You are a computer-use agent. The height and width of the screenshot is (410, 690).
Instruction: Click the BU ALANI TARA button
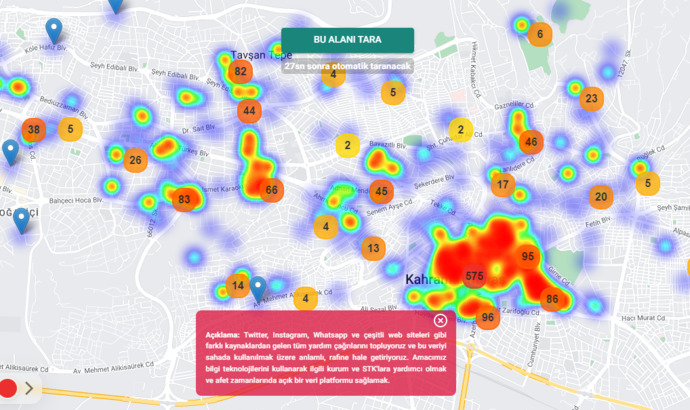[x=347, y=40]
